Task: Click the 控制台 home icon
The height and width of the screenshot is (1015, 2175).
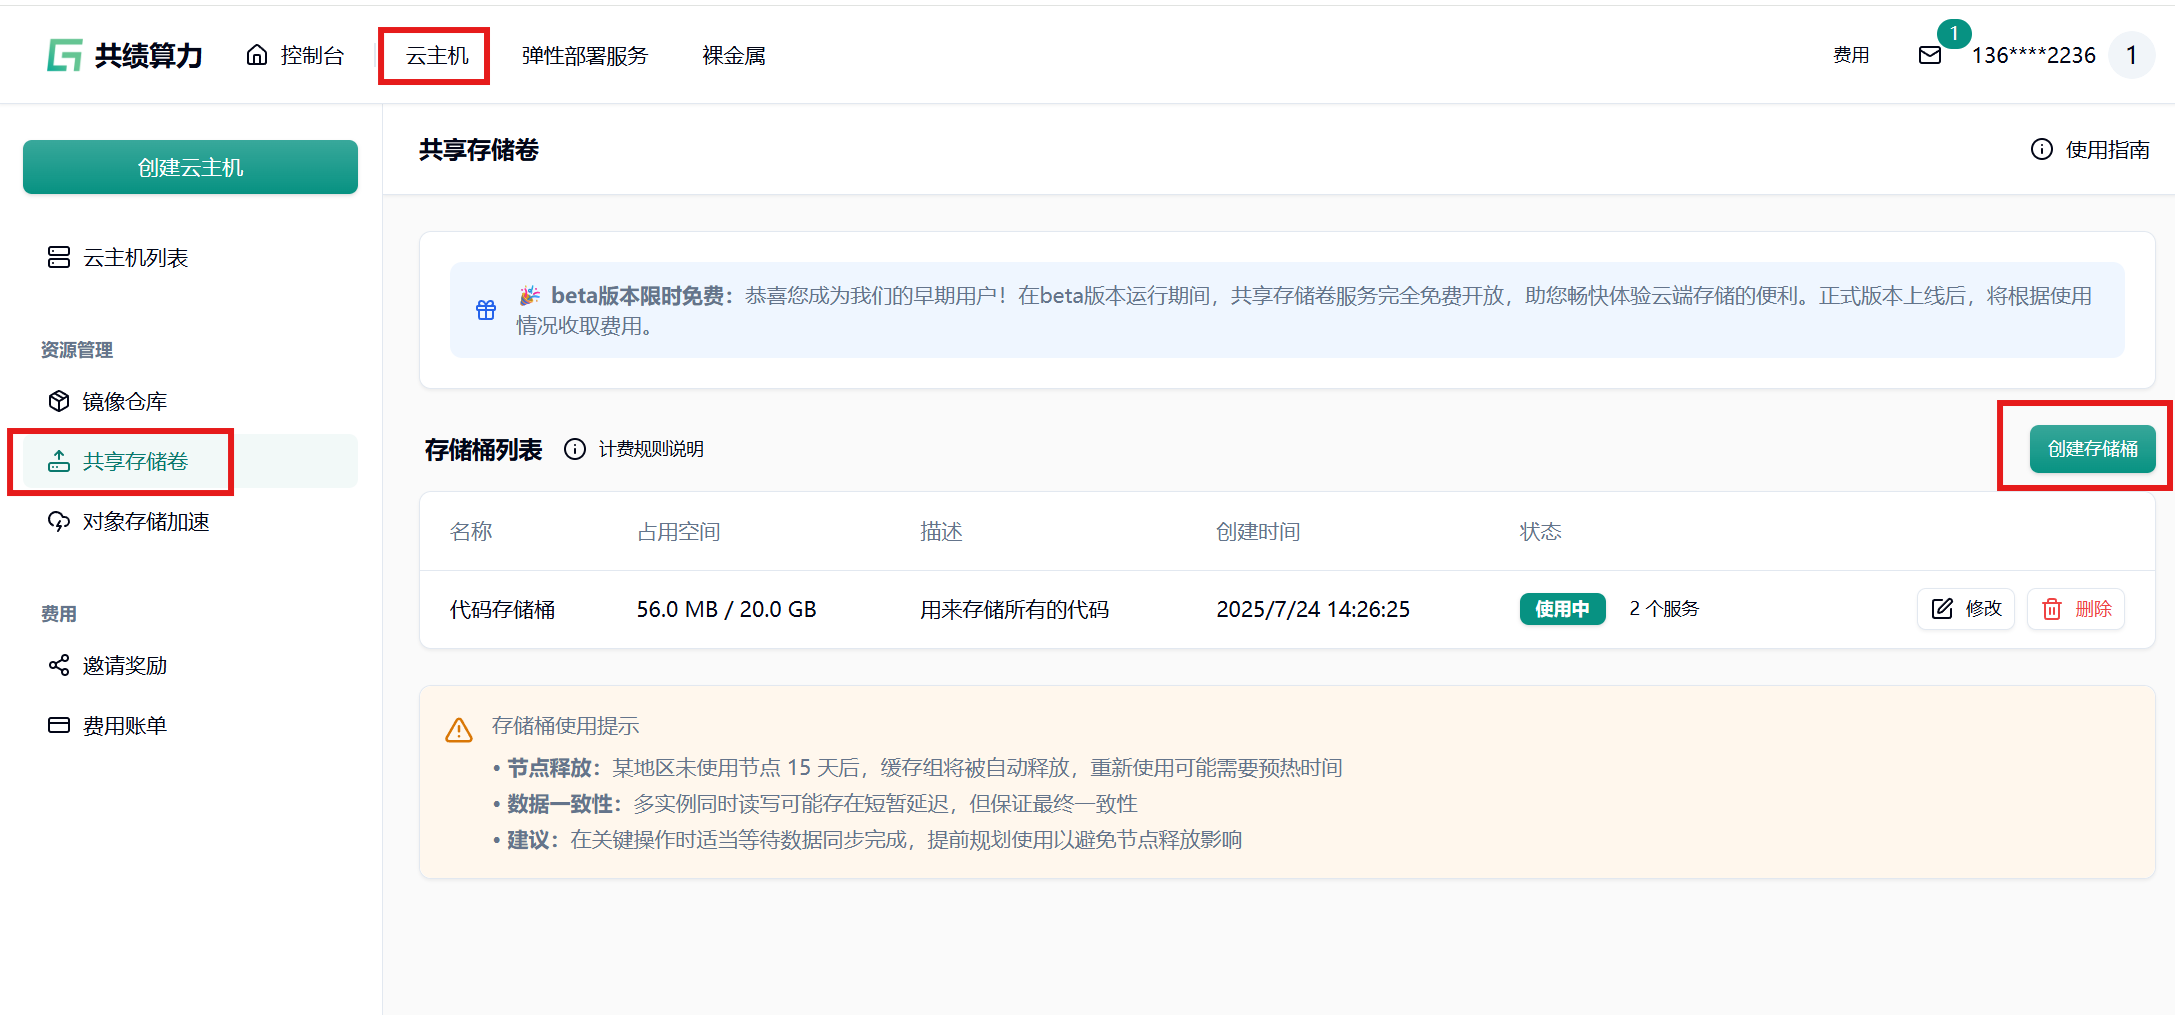Action: pos(257,56)
